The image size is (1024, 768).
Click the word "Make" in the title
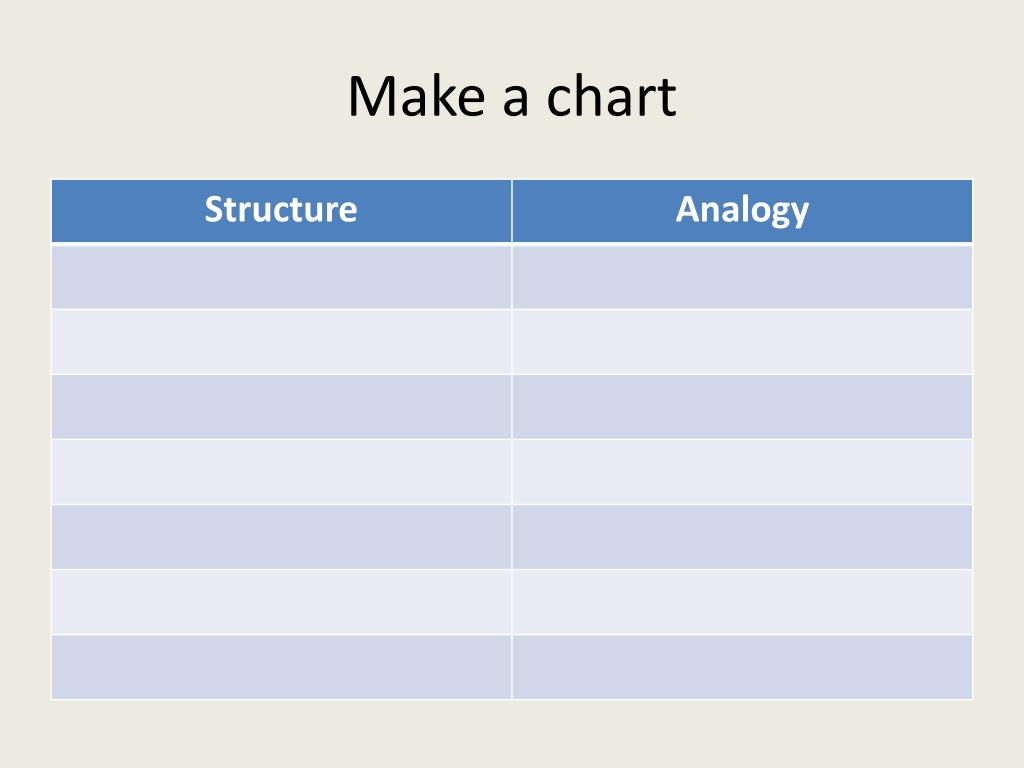pyautogui.click(x=416, y=97)
